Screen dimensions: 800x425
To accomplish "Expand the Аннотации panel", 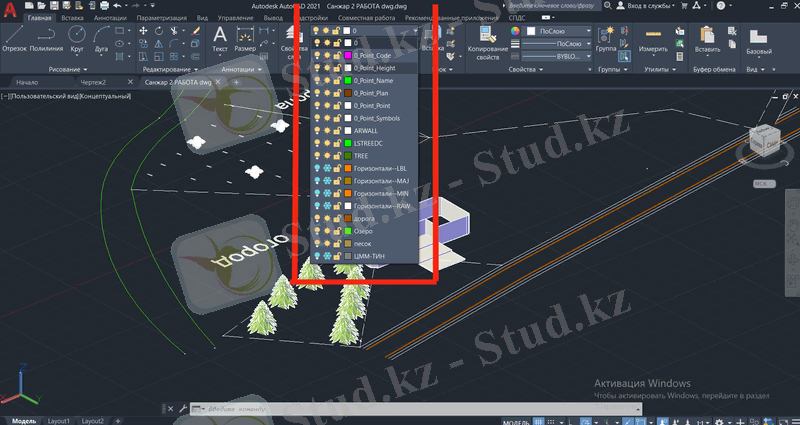I will [x=241, y=69].
